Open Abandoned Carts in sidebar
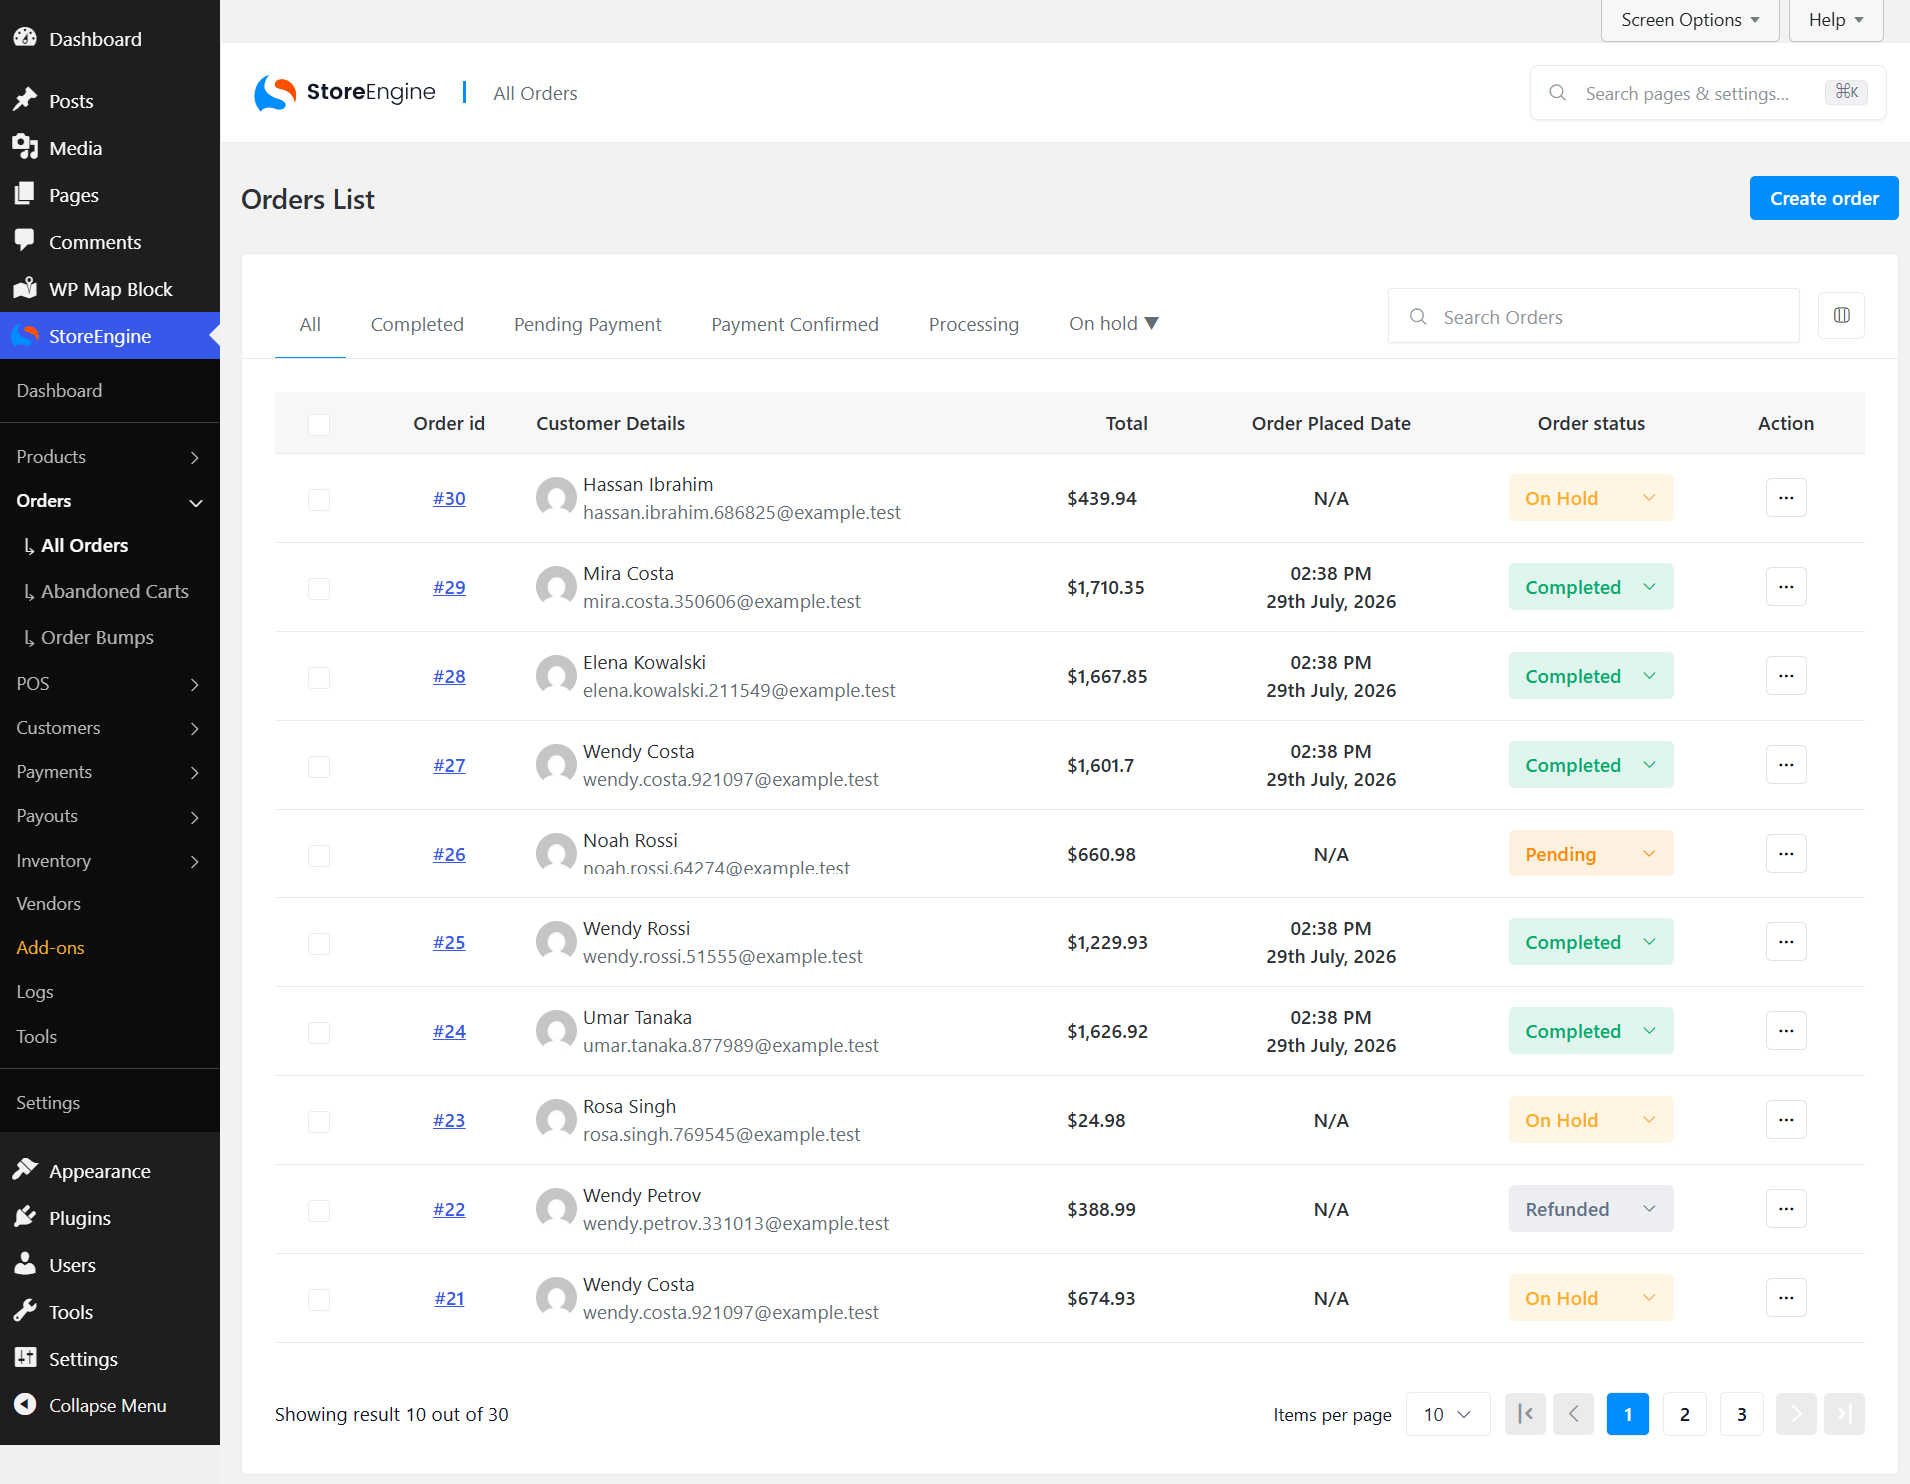The image size is (1910, 1484). pos(114,591)
